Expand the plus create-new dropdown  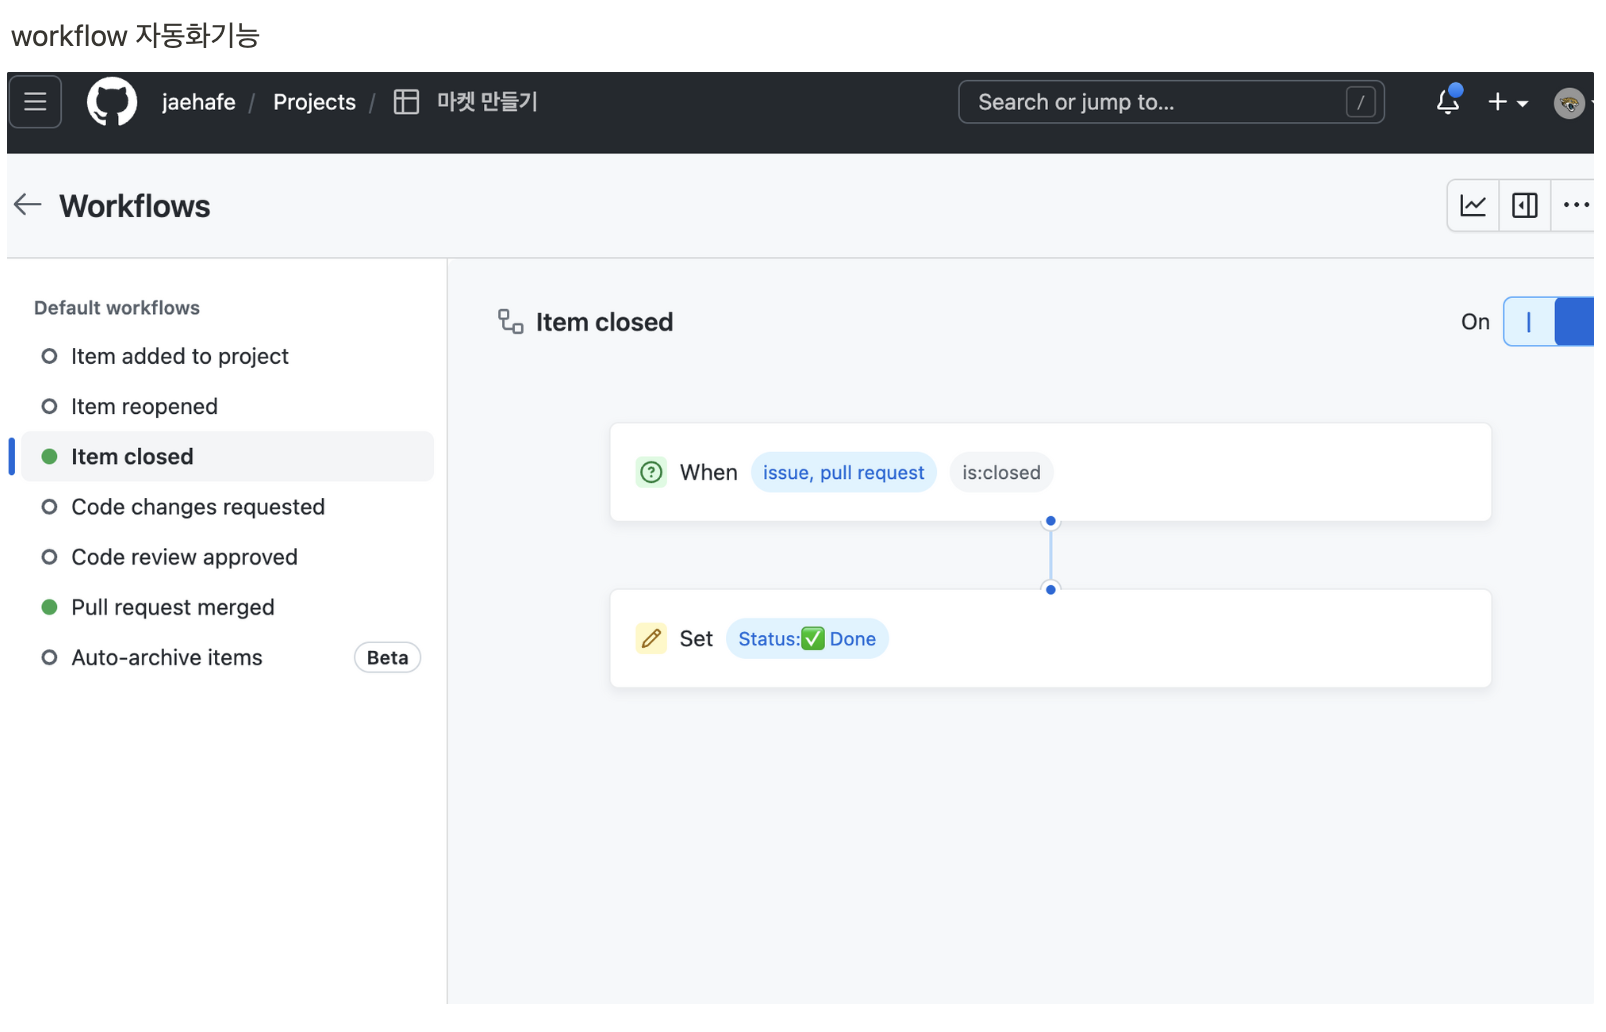click(x=1507, y=102)
